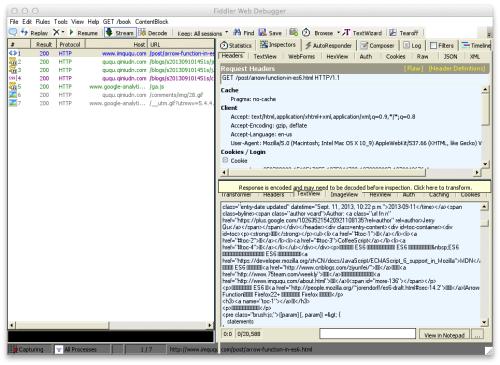Select the request Raw tab

(x=422, y=57)
